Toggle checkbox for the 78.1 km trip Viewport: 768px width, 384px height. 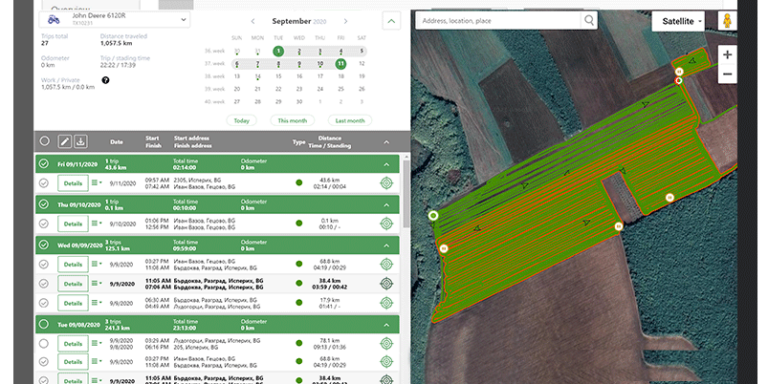[x=44, y=343]
